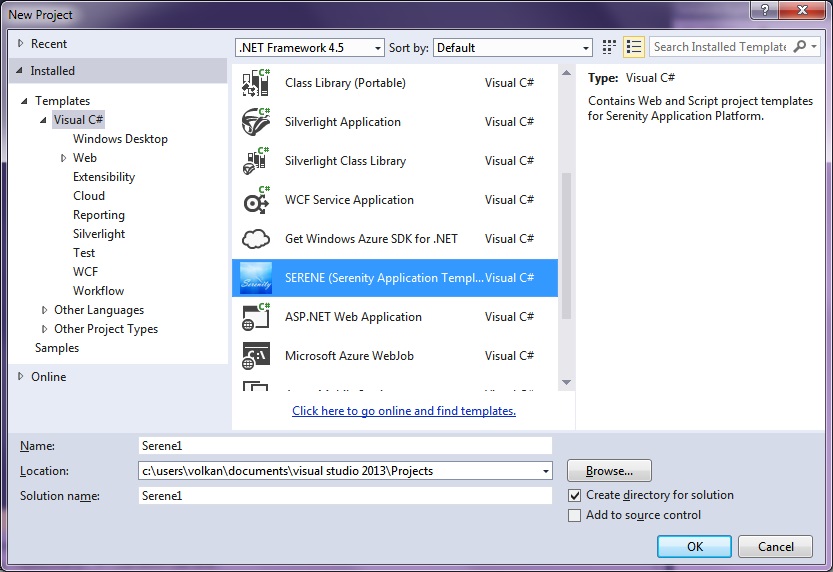The image size is (833, 572).
Task: Select the Test category
Action: 84,253
